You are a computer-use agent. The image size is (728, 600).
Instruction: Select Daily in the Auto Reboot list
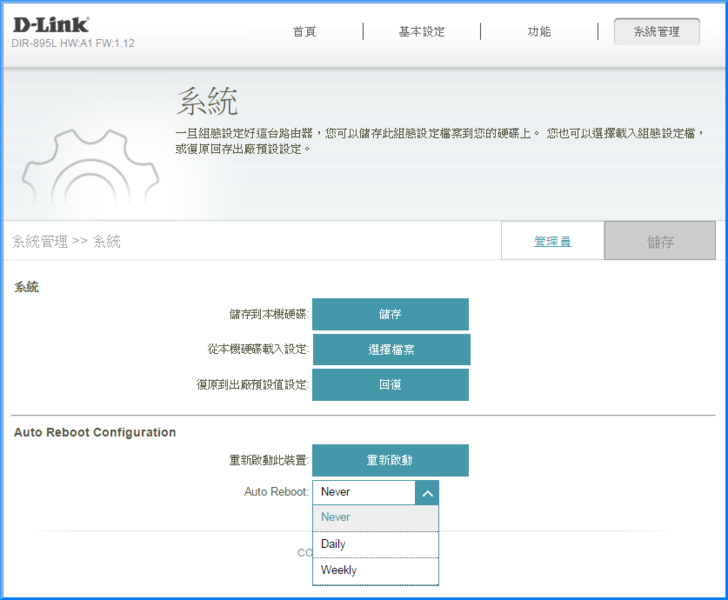pos(375,544)
